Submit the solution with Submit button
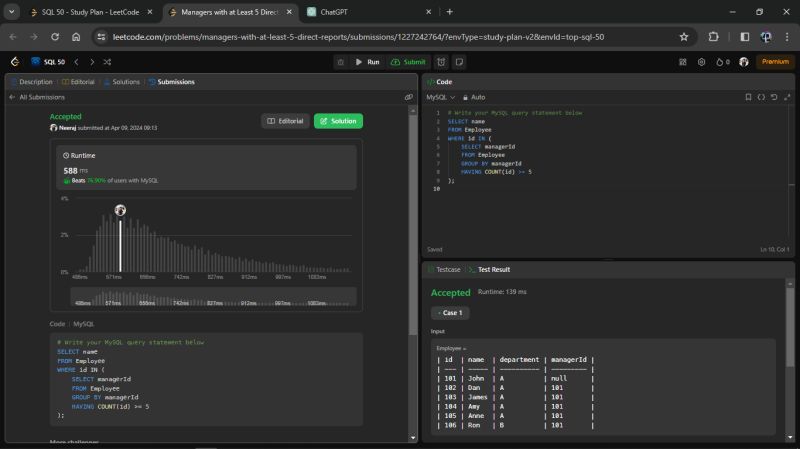 click(408, 61)
